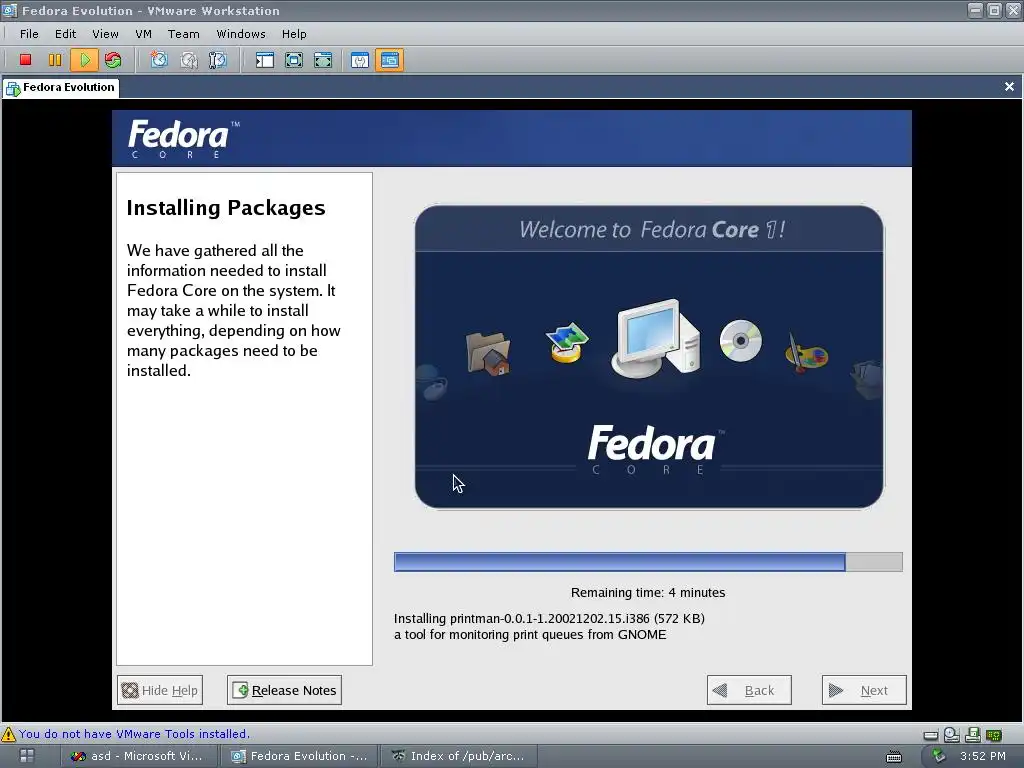This screenshot has height=768, width=1024.
Task: Open the Help menu
Action: click(294, 34)
